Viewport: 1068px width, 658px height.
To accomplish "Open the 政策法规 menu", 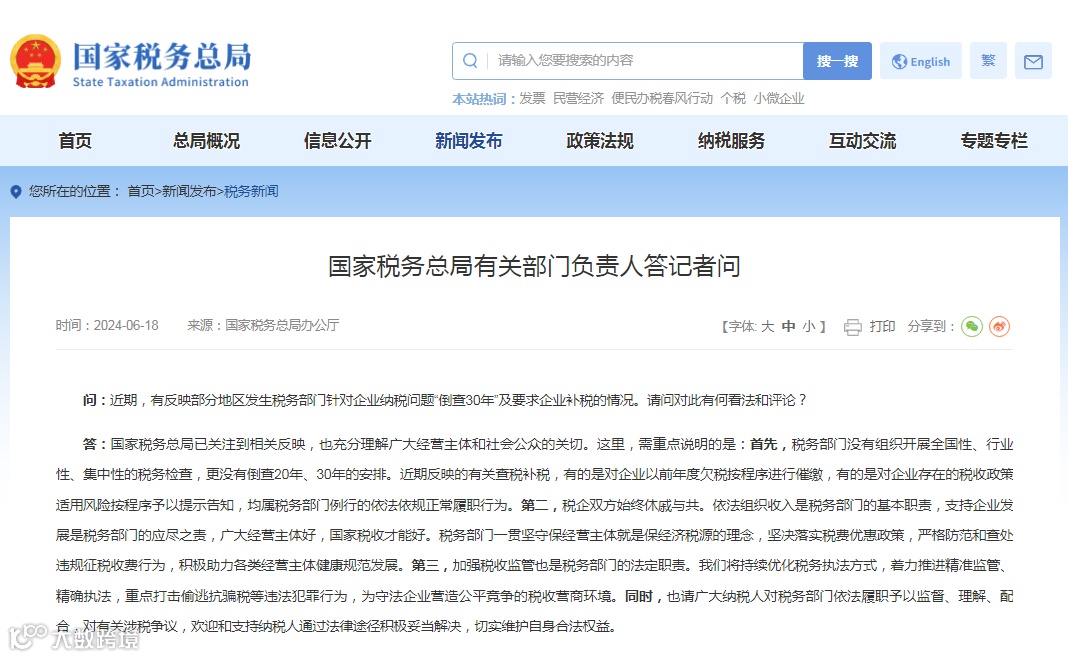I will pyautogui.click(x=600, y=141).
